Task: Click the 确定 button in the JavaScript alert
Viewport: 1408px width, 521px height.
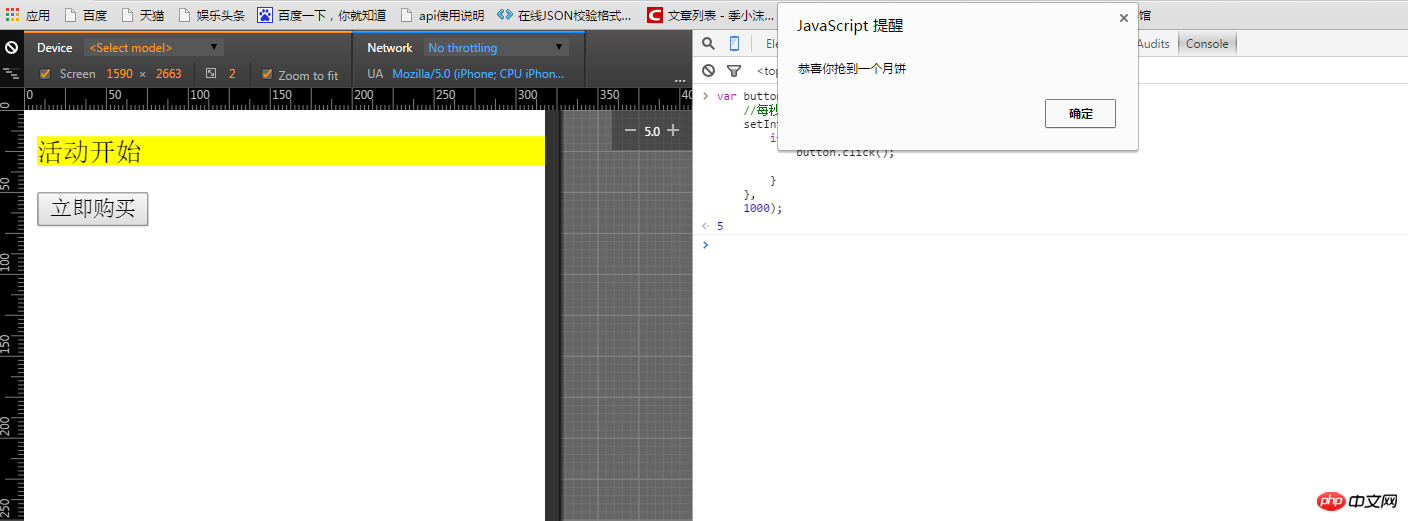Action: click(x=1080, y=114)
